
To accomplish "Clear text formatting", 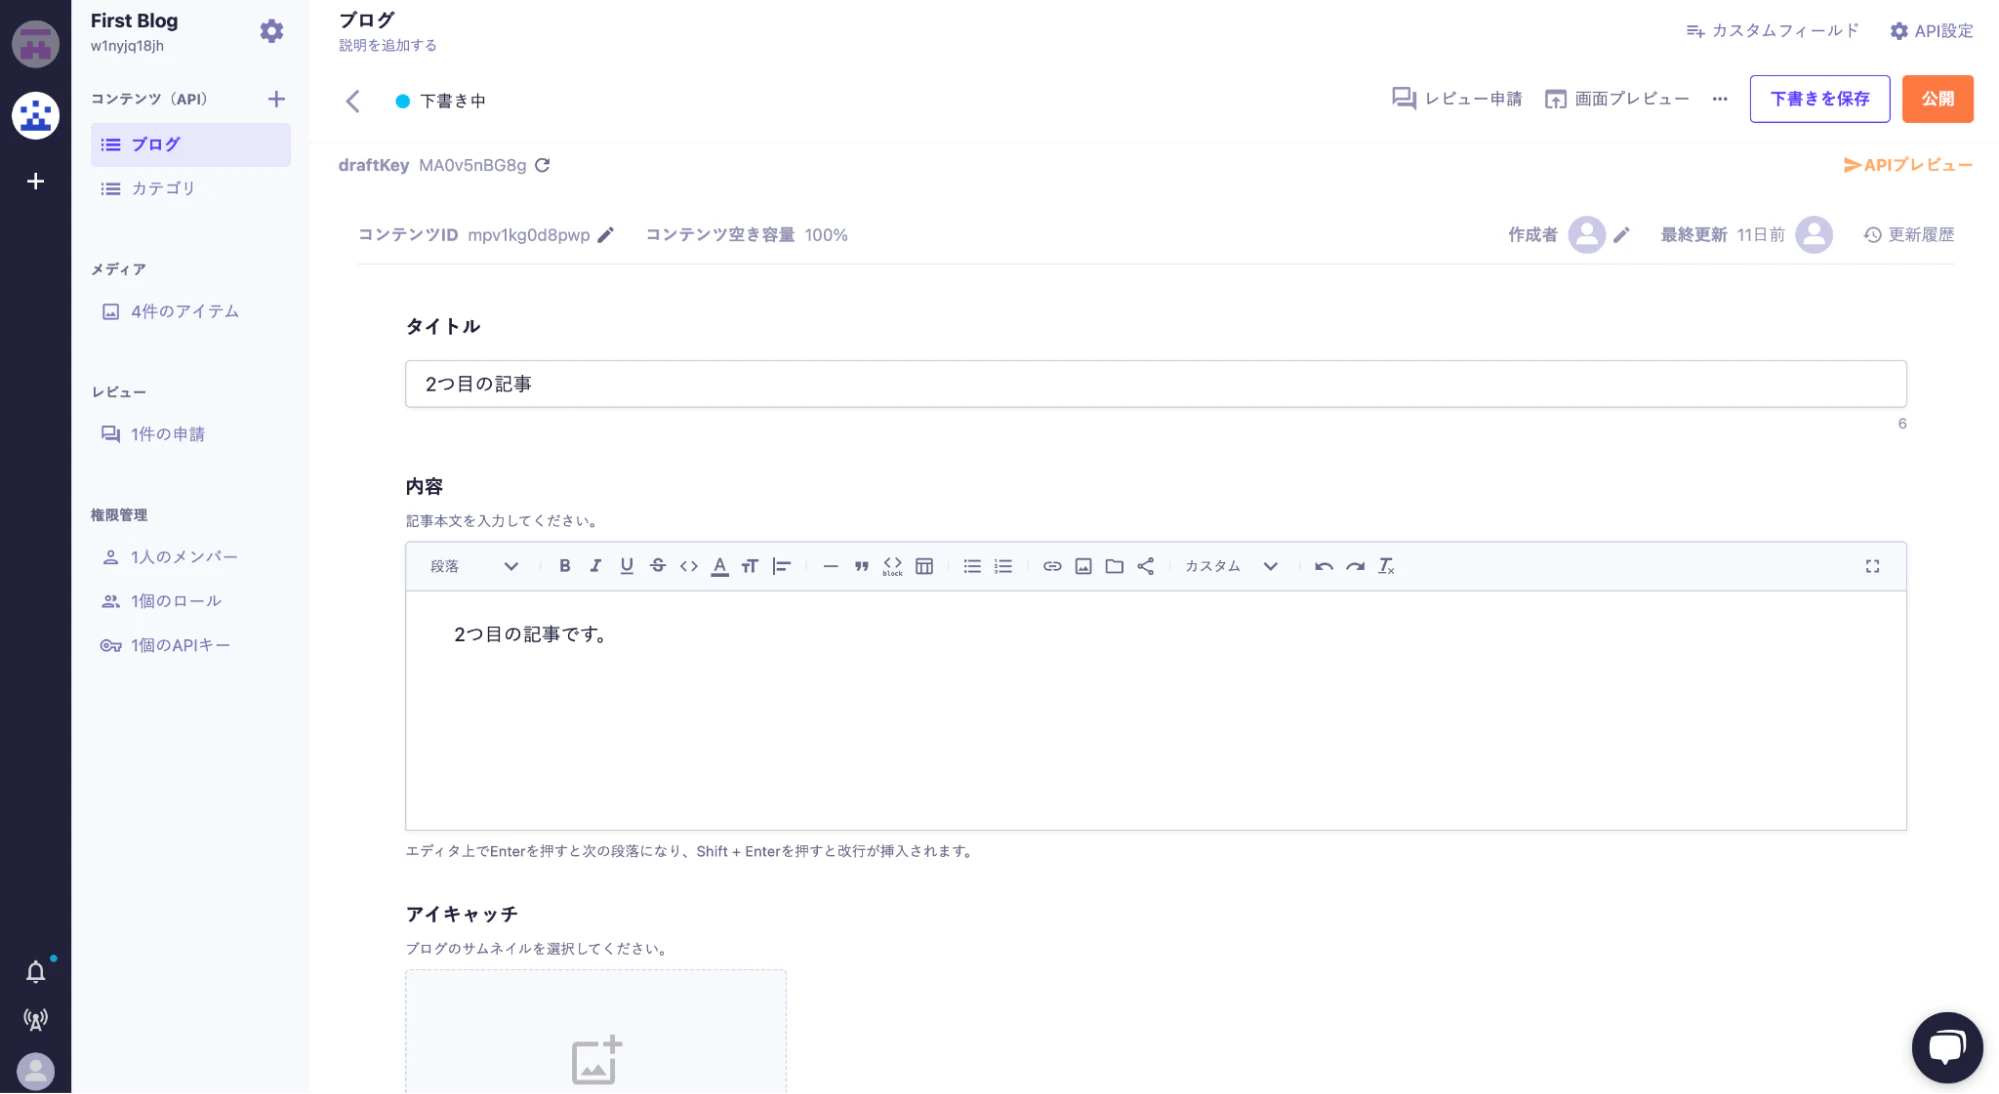I will [x=1386, y=566].
